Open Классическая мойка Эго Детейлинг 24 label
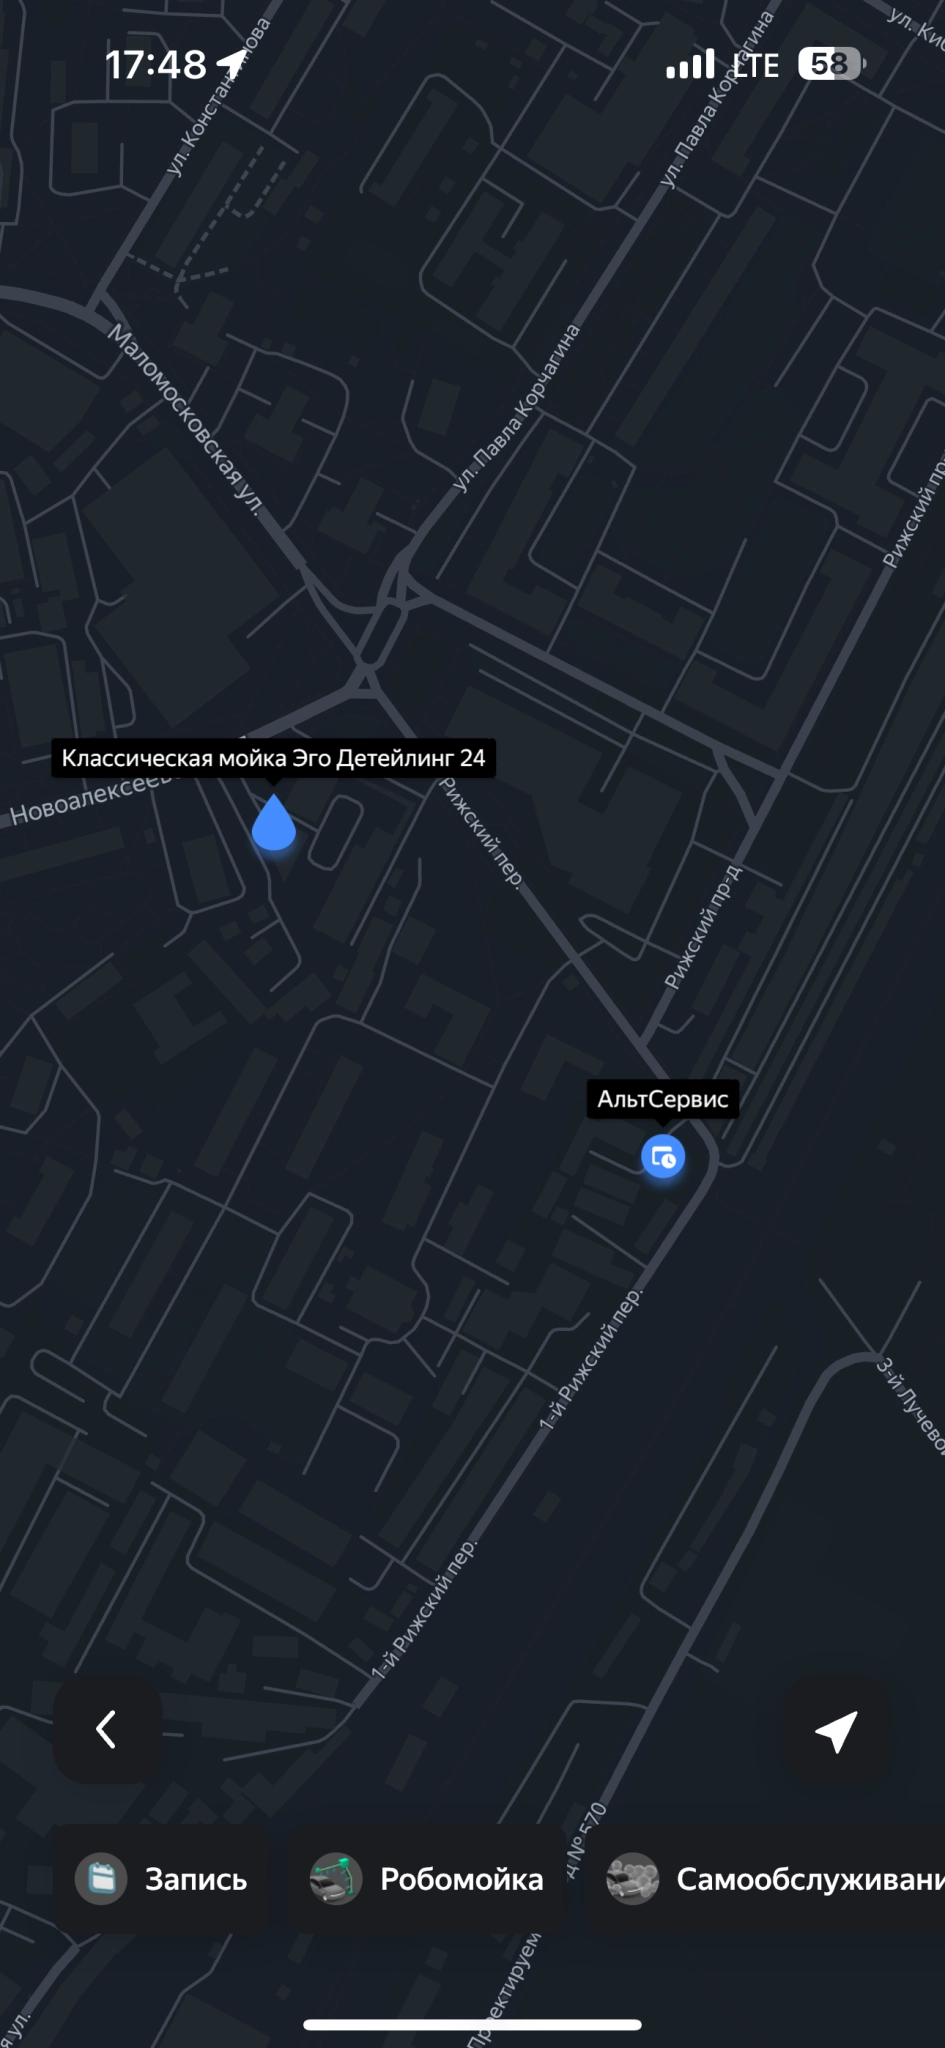 pos(274,758)
